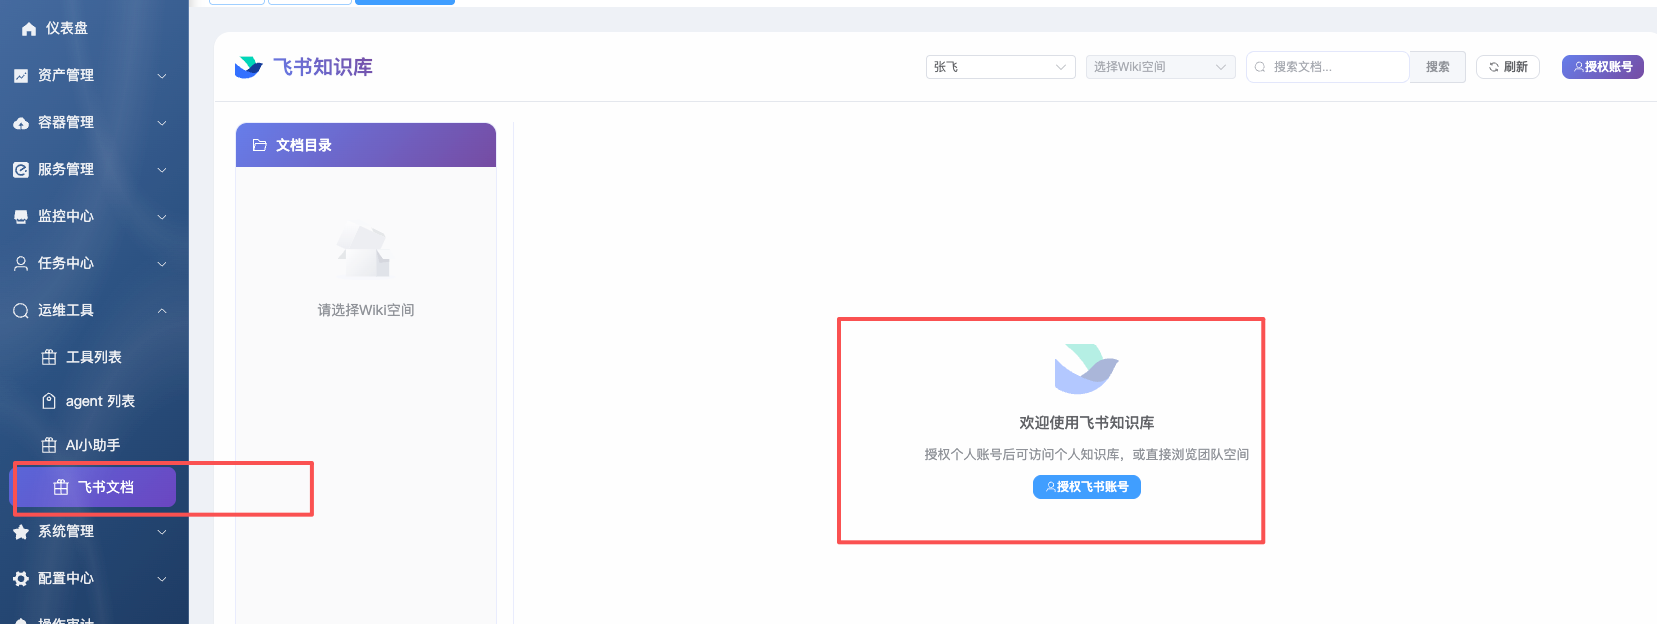Expand the 配置中心 menu chevron
Viewport: 1657px width, 624px height.
click(x=162, y=579)
